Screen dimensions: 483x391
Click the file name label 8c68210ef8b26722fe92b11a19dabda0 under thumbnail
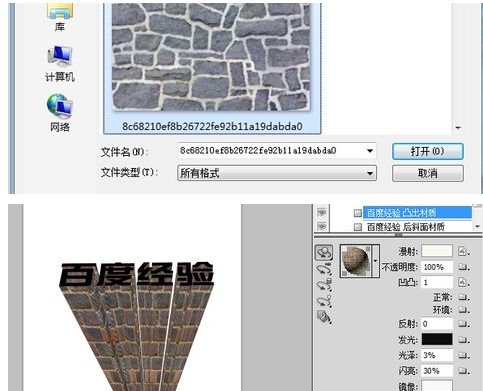tap(212, 126)
